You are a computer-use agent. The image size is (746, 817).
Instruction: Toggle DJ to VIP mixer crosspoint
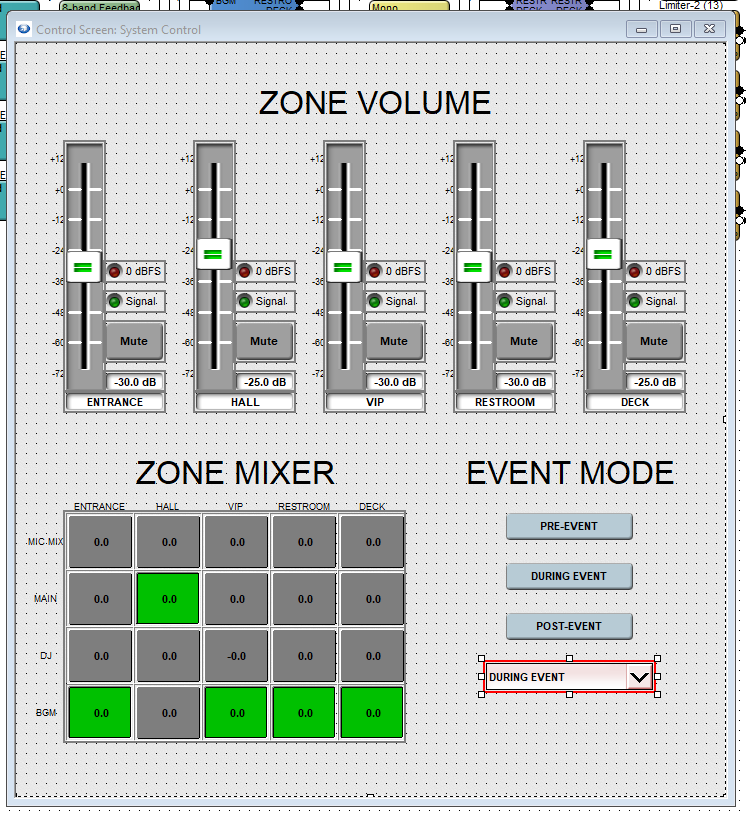point(236,655)
